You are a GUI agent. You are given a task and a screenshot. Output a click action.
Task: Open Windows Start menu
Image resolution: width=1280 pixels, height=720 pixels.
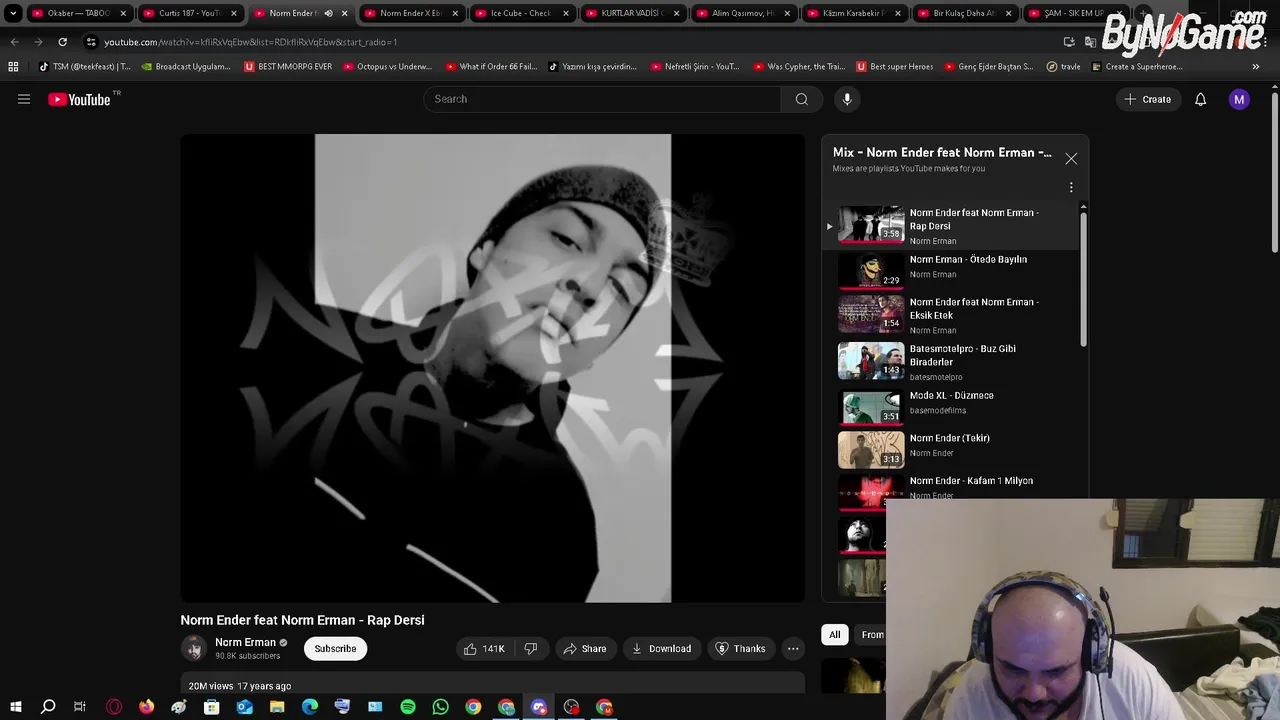point(15,707)
